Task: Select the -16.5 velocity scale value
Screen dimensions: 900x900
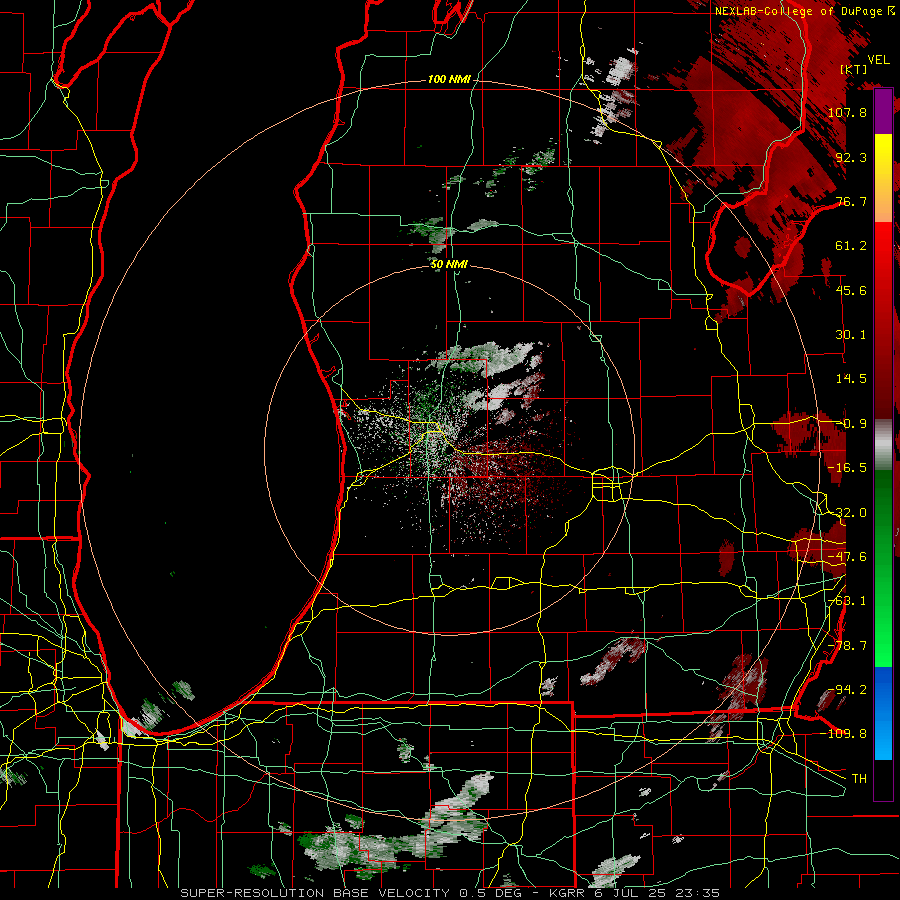Action: pyautogui.click(x=847, y=468)
